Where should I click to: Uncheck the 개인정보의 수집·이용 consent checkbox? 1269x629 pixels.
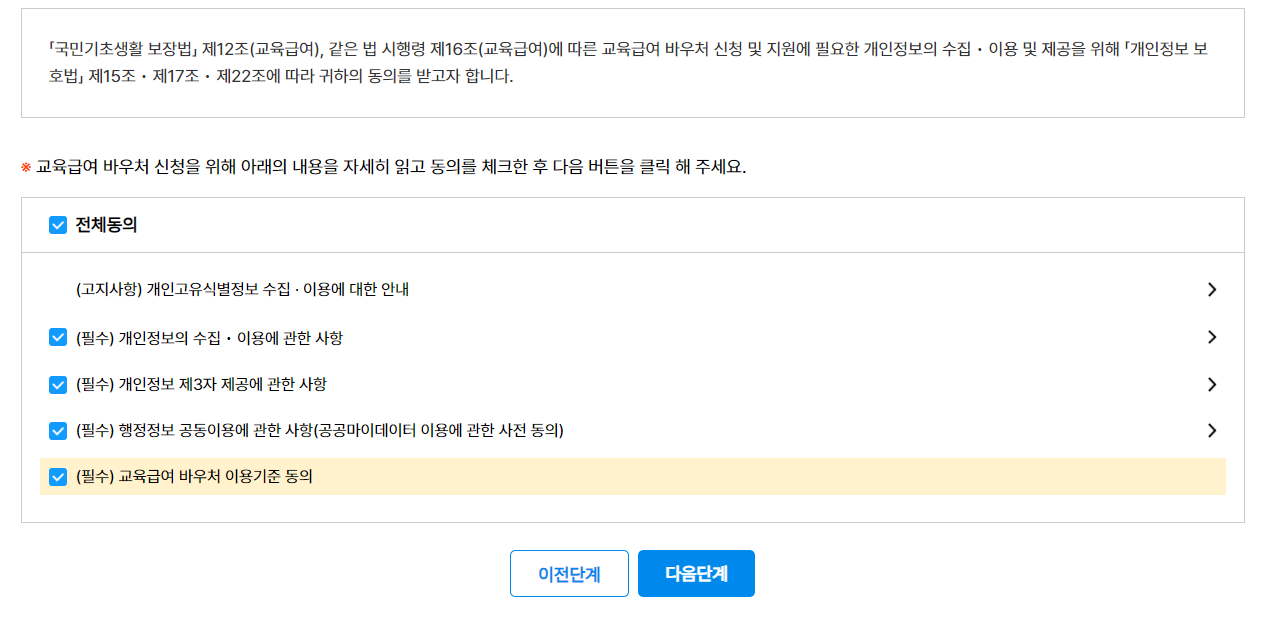[x=58, y=337]
